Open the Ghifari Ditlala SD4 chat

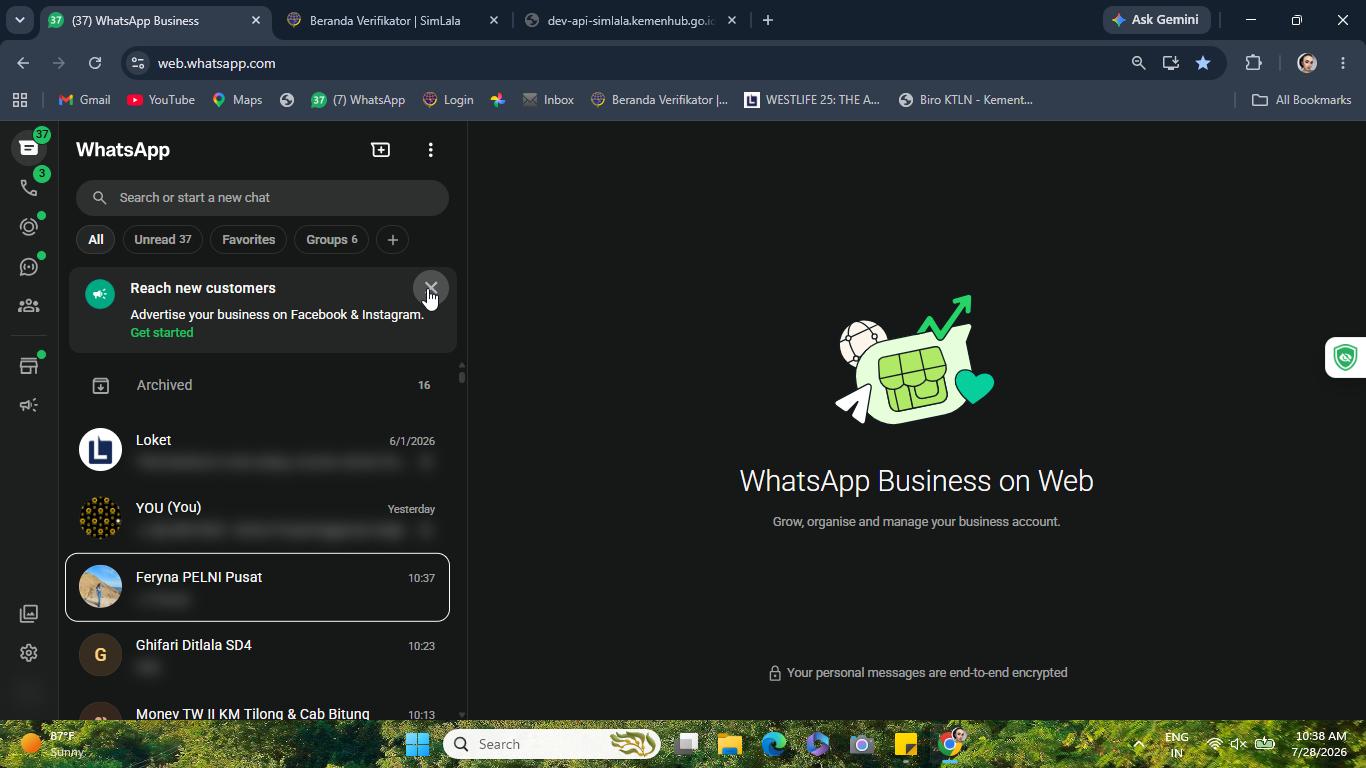(x=258, y=655)
